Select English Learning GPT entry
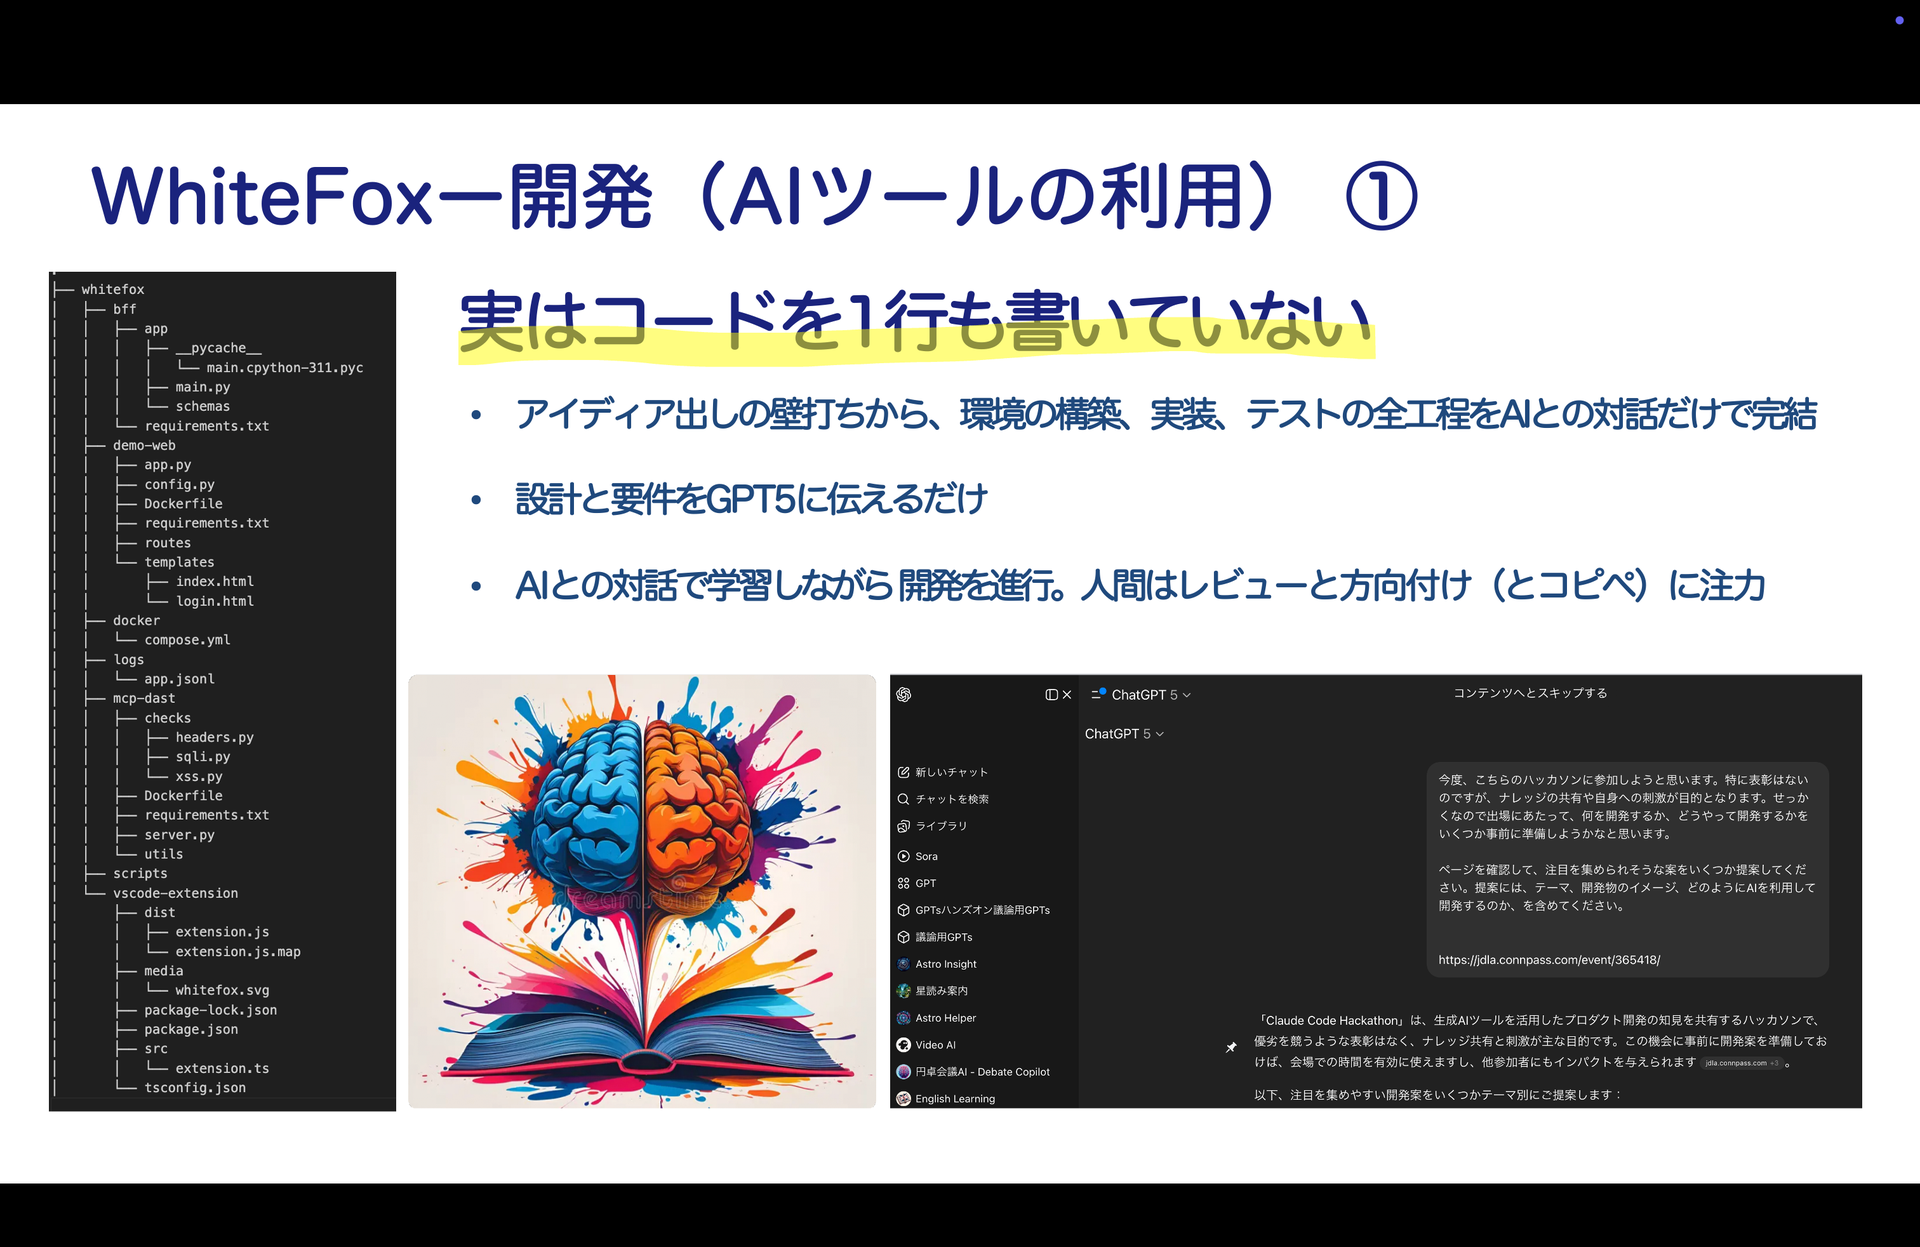Screen dimensions: 1920x1247 954,1099
